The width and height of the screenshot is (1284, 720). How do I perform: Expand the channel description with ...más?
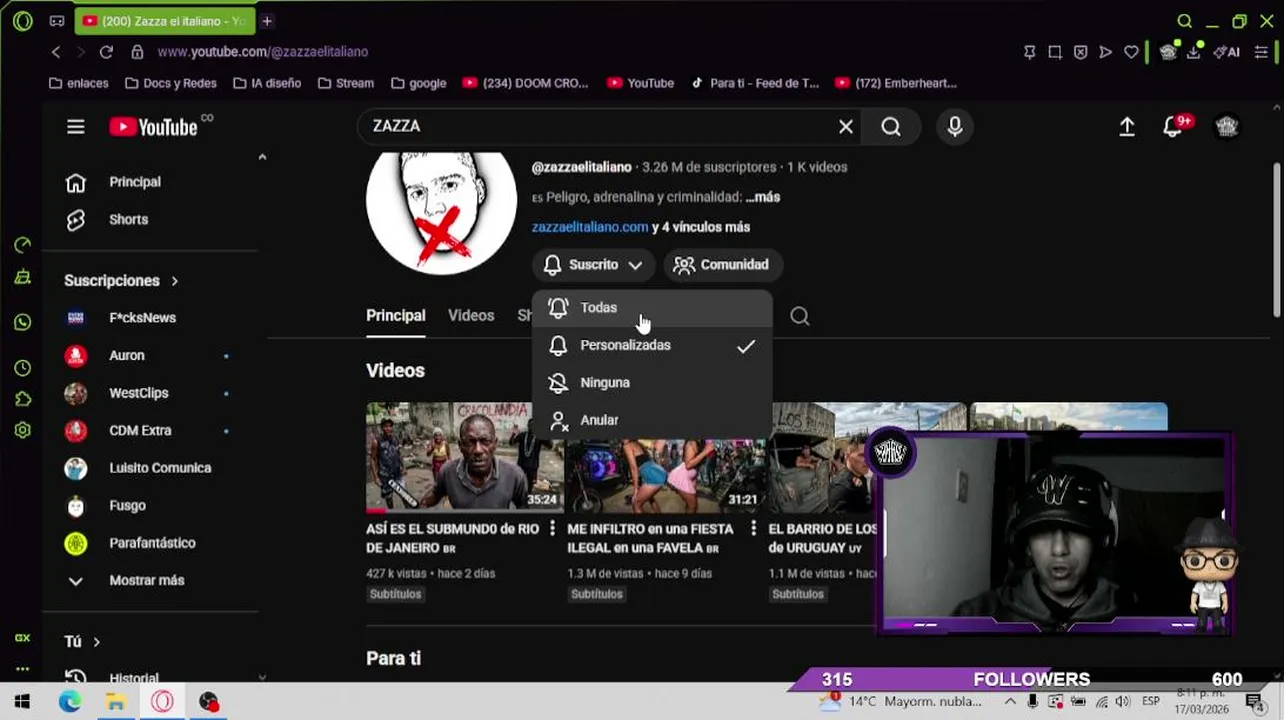pyautogui.click(x=762, y=197)
